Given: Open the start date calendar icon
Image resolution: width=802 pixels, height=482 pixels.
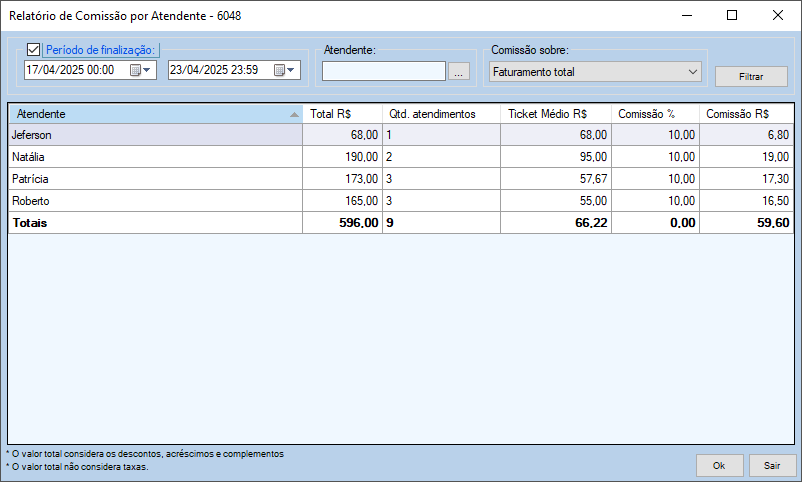Looking at the screenshot, I should coord(135,70).
